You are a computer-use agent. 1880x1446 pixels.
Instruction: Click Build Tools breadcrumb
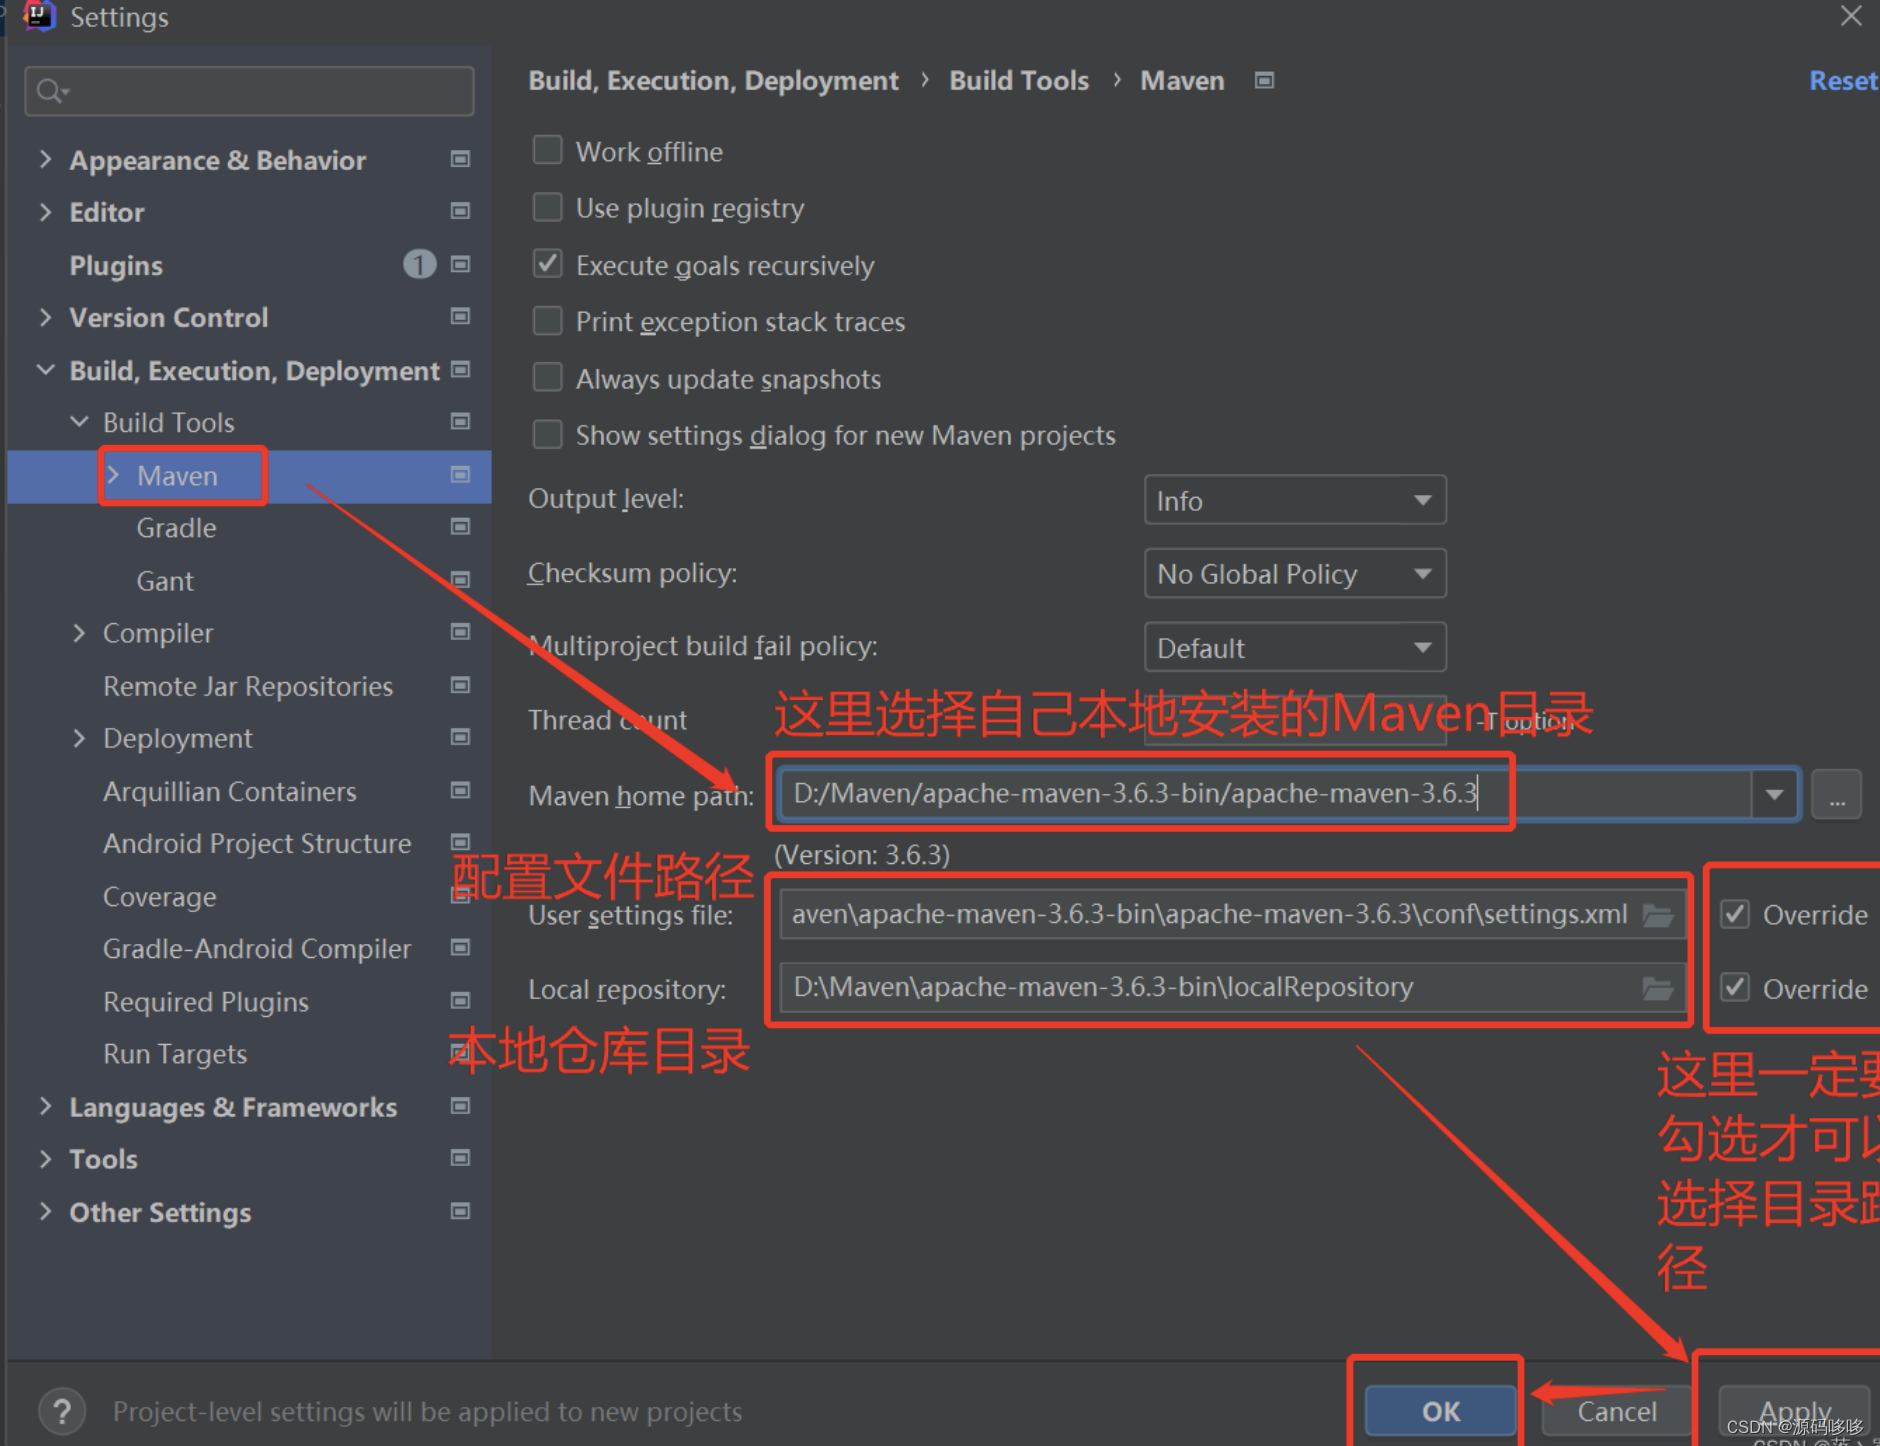[1018, 80]
